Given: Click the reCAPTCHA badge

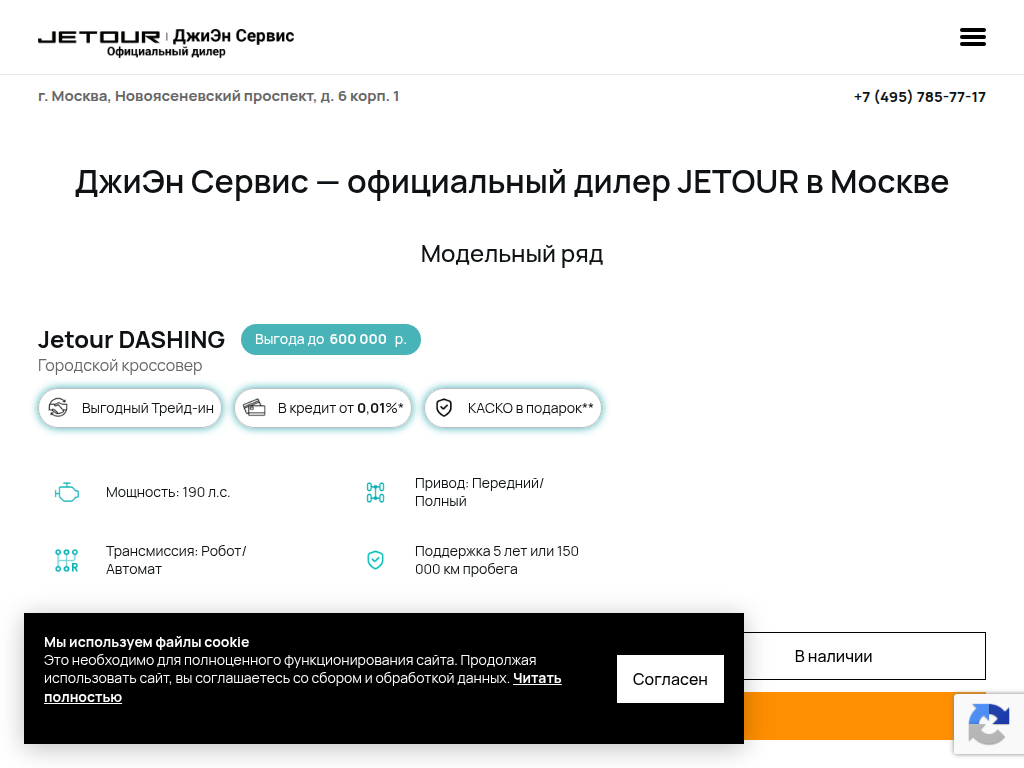Looking at the screenshot, I should click(989, 724).
